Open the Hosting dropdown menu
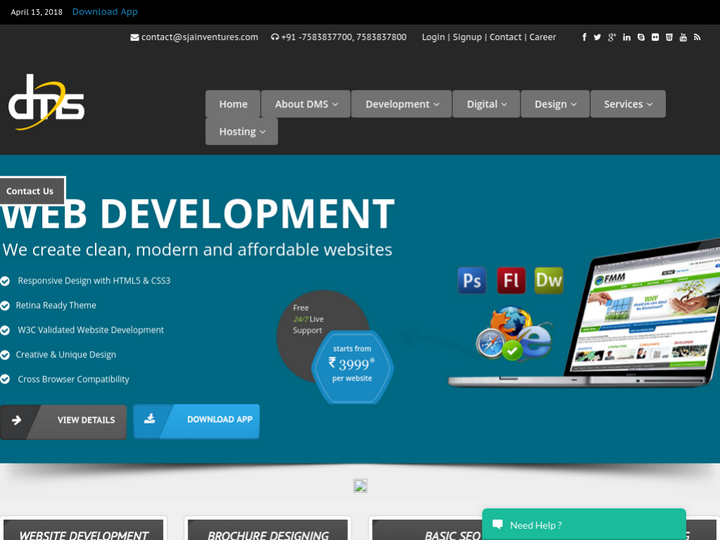Image resolution: width=720 pixels, height=540 pixels. point(242,131)
